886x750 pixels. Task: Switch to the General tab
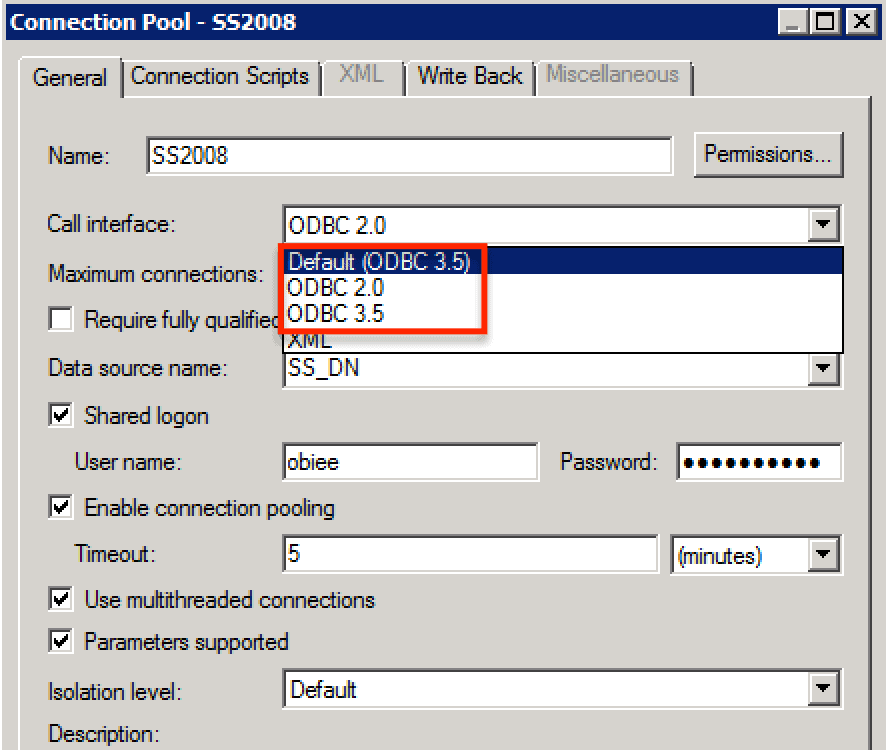(x=70, y=77)
